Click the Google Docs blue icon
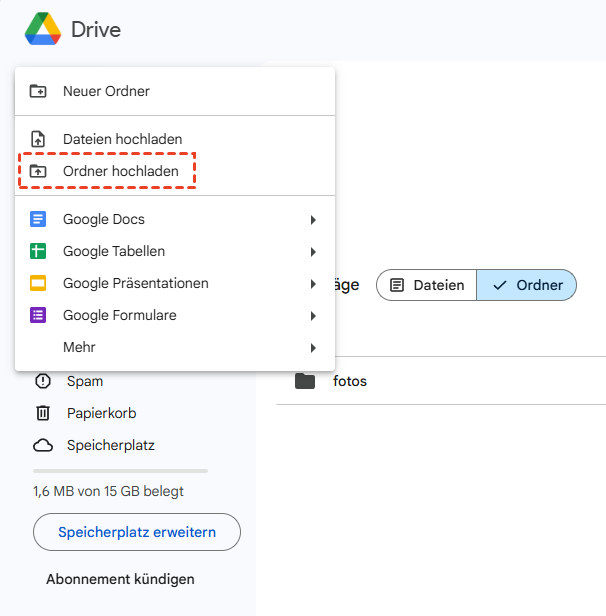606x616 pixels. [38, 219]
